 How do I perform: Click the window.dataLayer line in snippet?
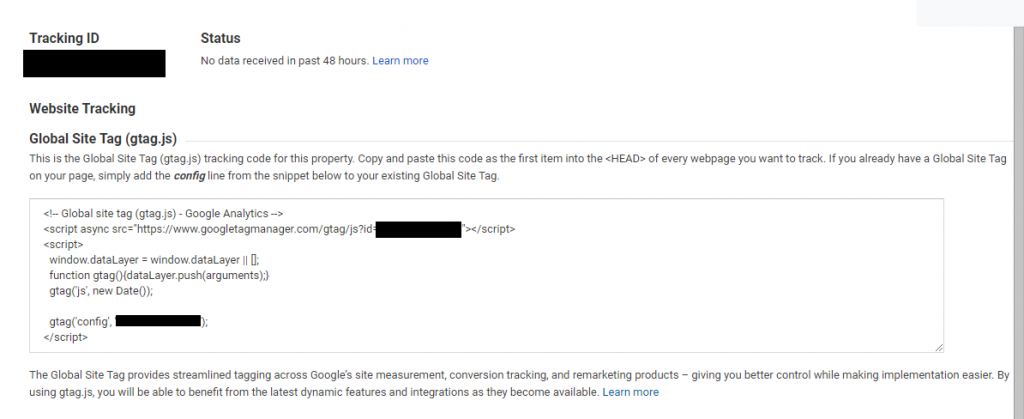(154, 259)
